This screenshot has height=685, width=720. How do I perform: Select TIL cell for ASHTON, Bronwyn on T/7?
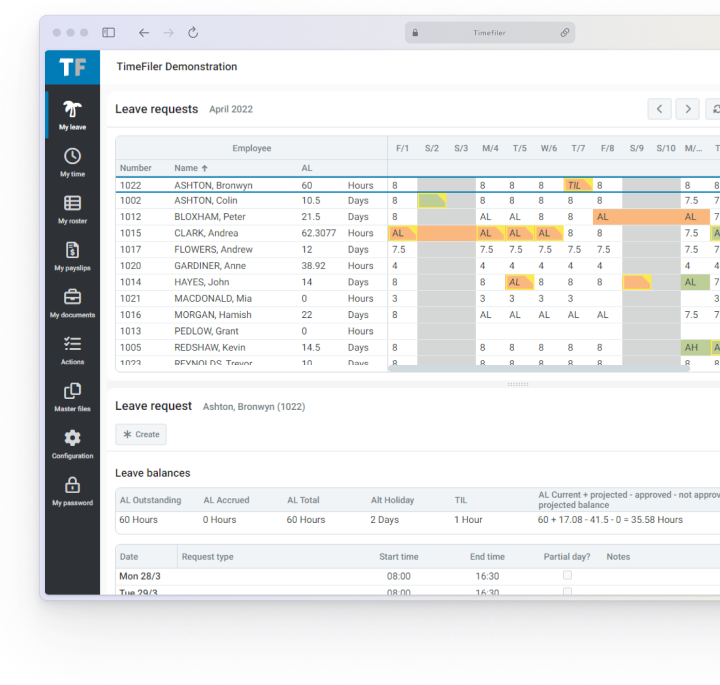point(578,185)
